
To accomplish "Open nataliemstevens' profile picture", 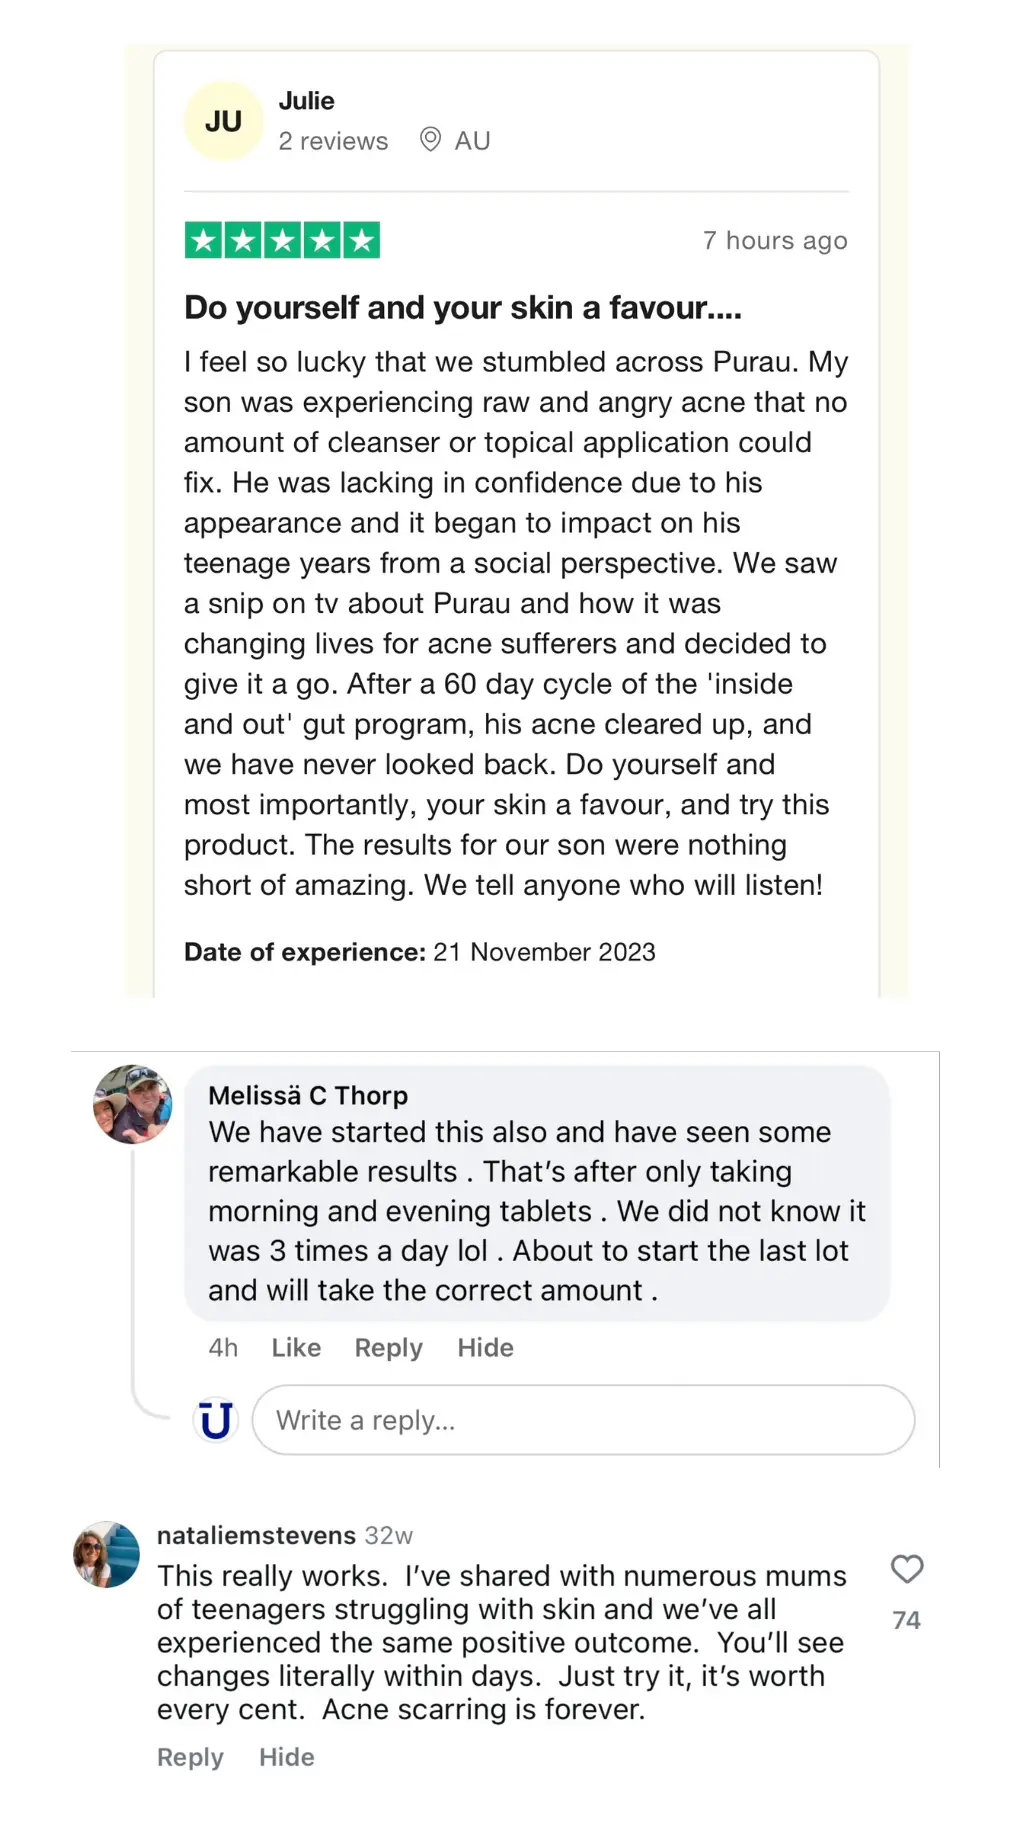I will pos(106,1554).
